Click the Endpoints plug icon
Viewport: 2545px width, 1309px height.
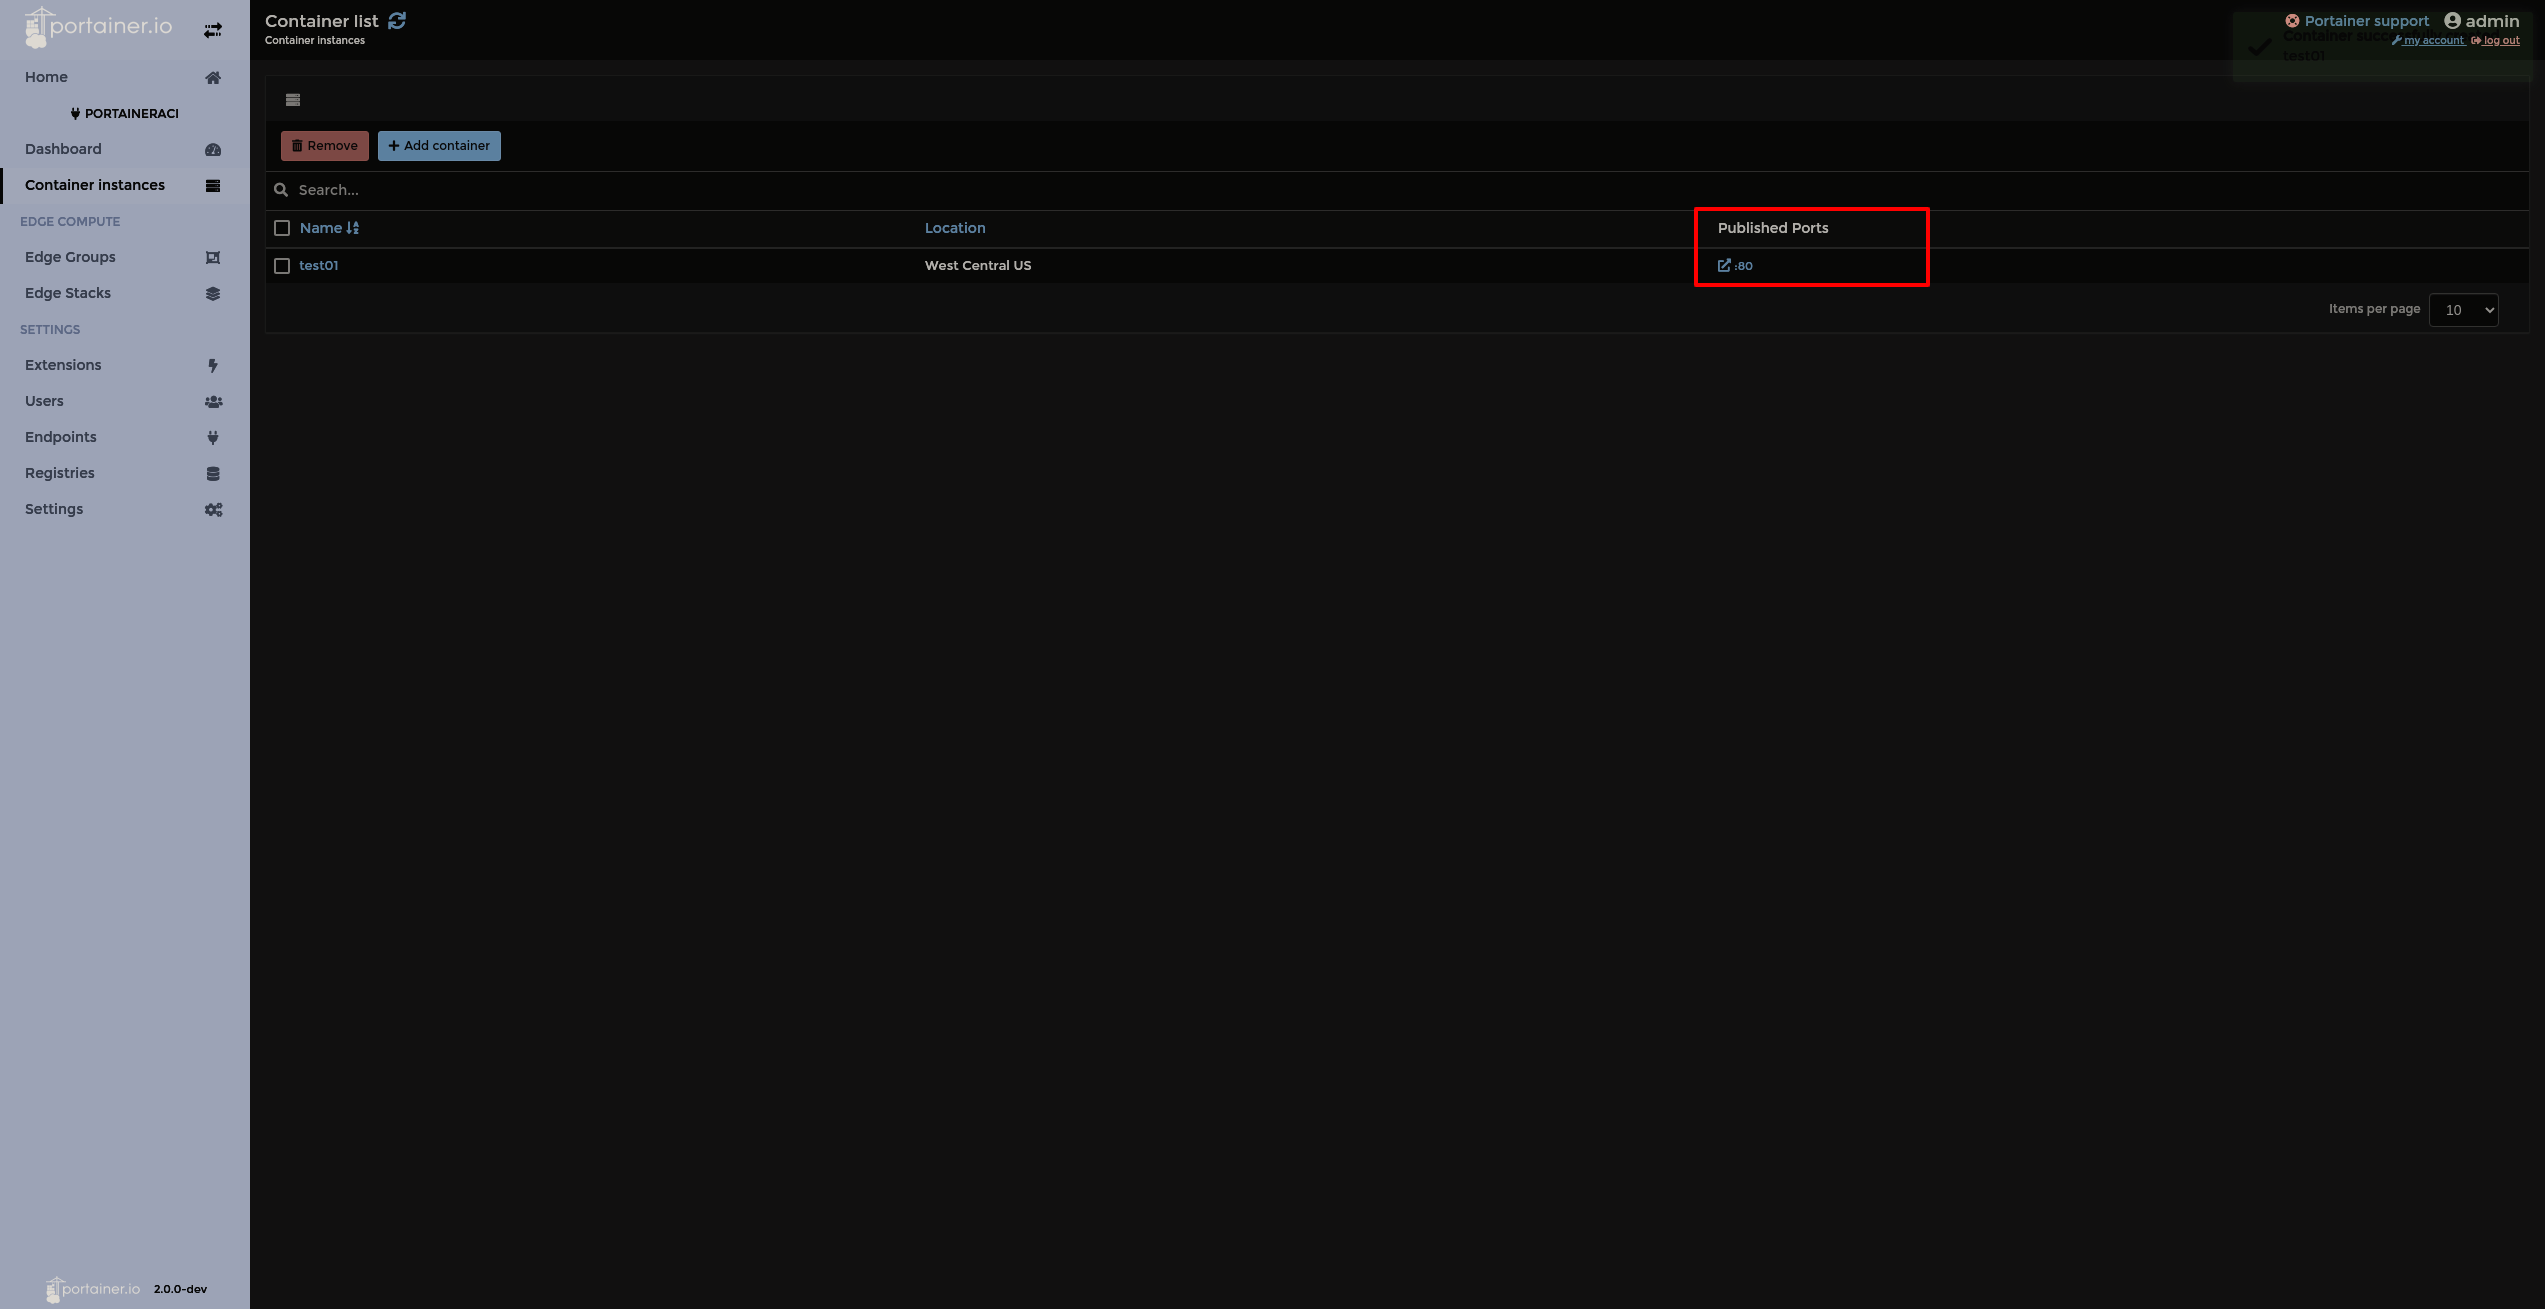[x=213, y=437]
